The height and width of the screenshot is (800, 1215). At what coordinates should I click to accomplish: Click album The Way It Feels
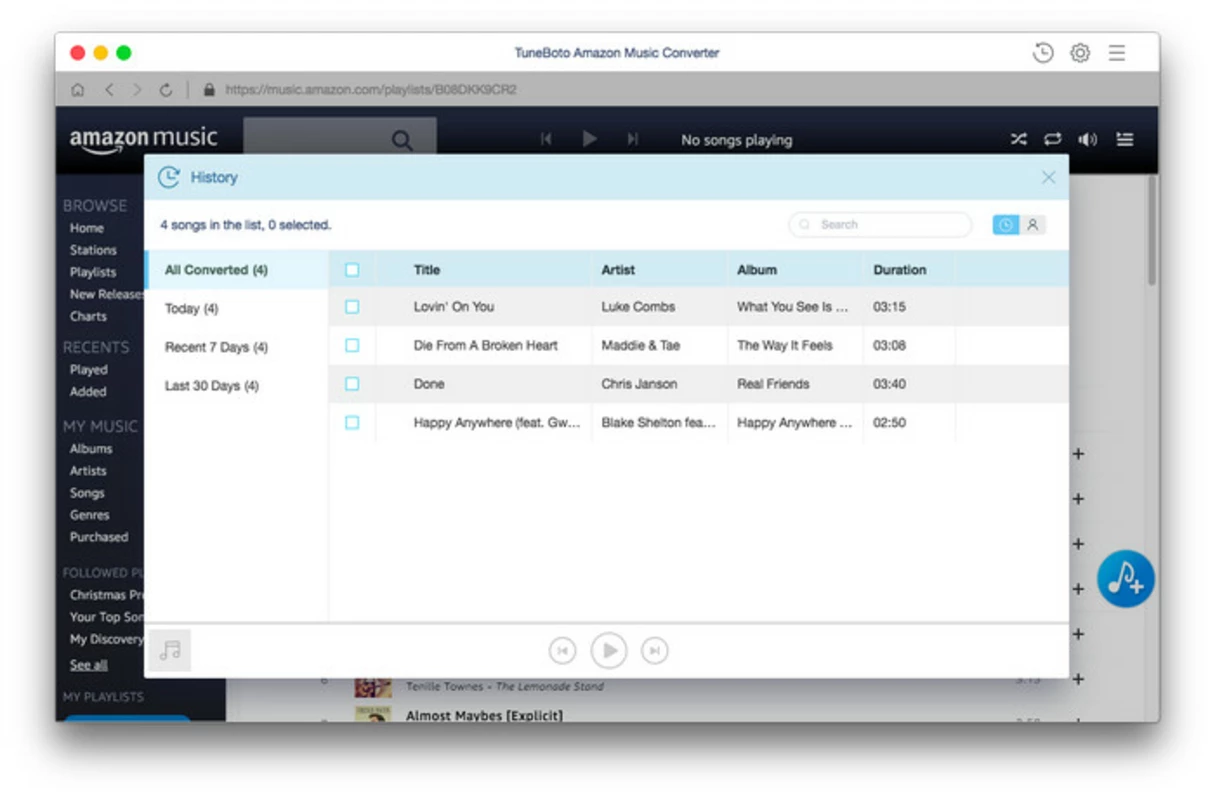tap(785, 345)
